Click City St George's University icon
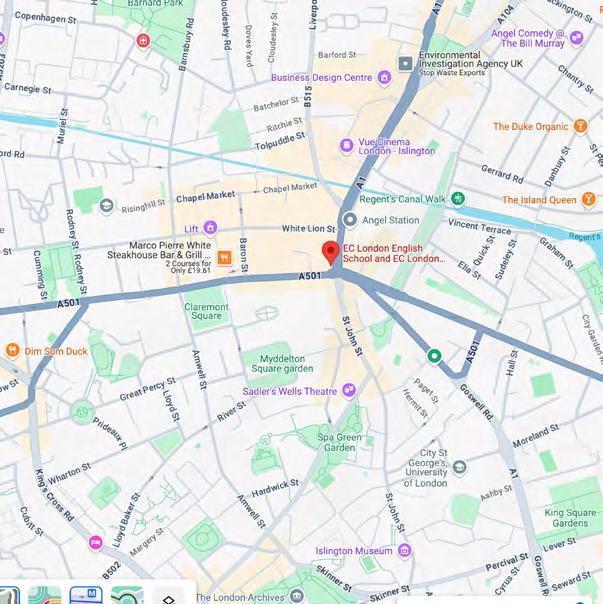The height and width of the screenshot is (604, 603). pos(459,467)
